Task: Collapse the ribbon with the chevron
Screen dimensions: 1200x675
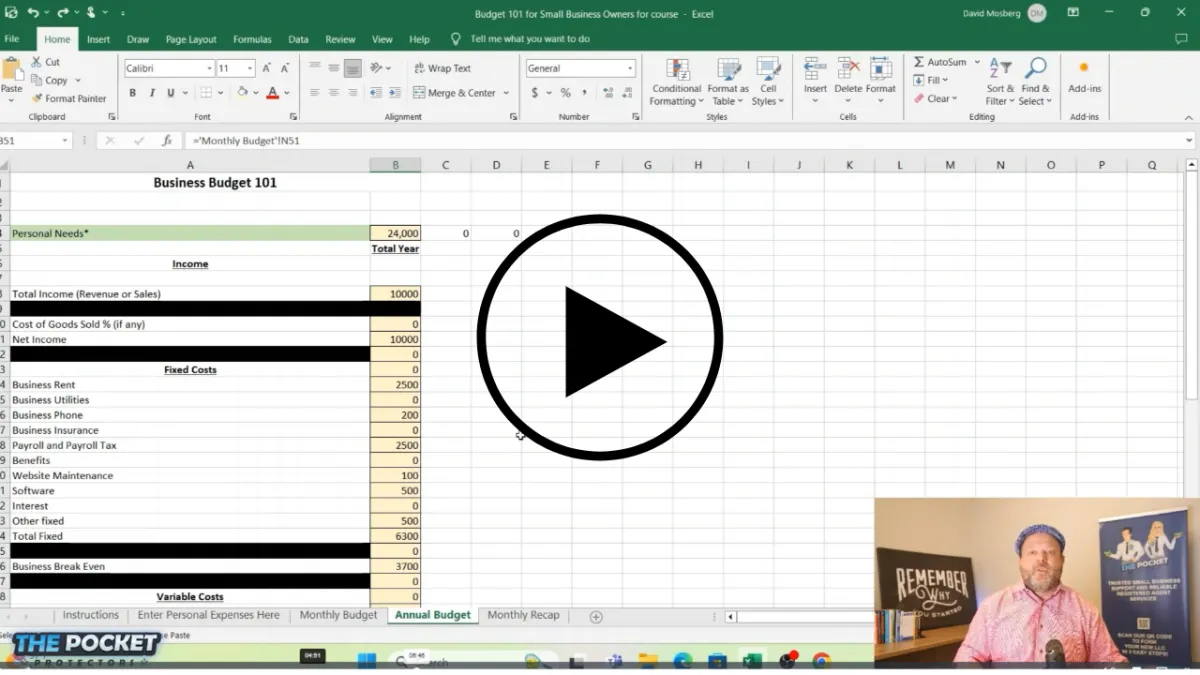Action: (x=1189, y=117)
